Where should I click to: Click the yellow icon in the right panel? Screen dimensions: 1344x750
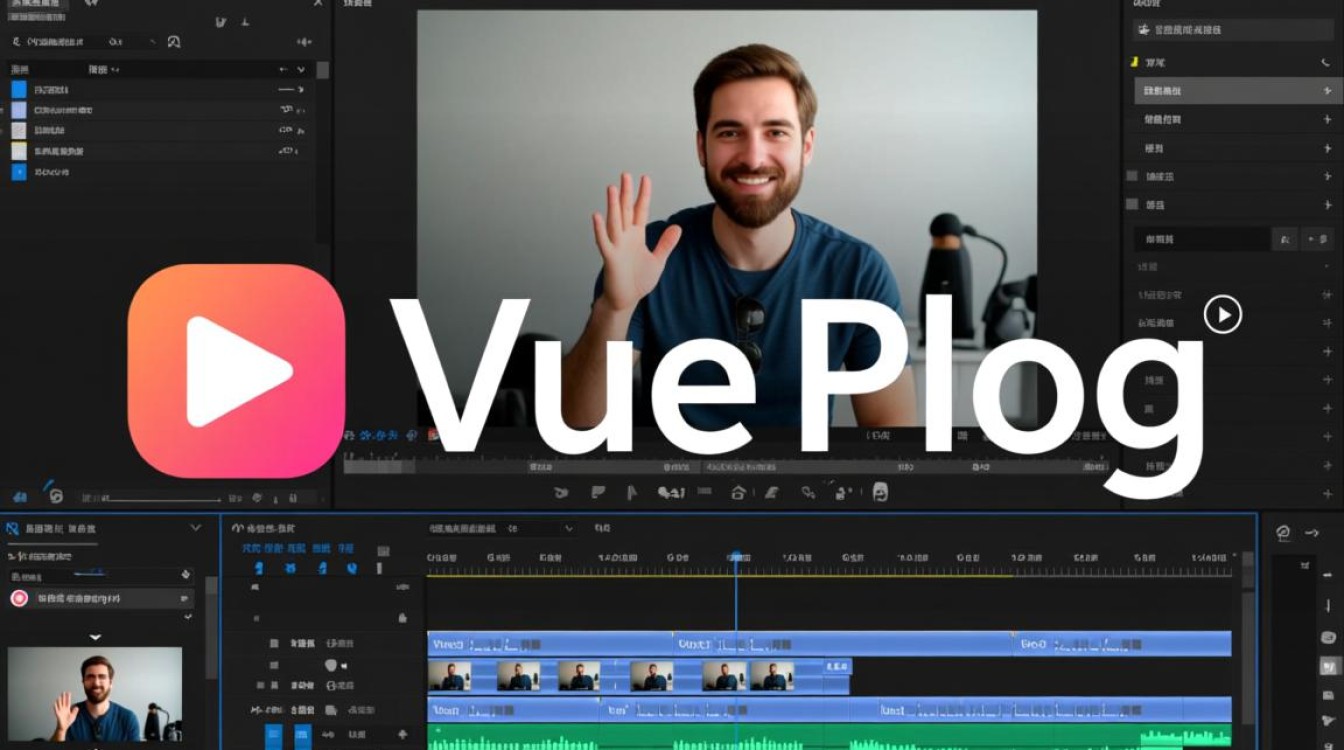coord(1133,62)
